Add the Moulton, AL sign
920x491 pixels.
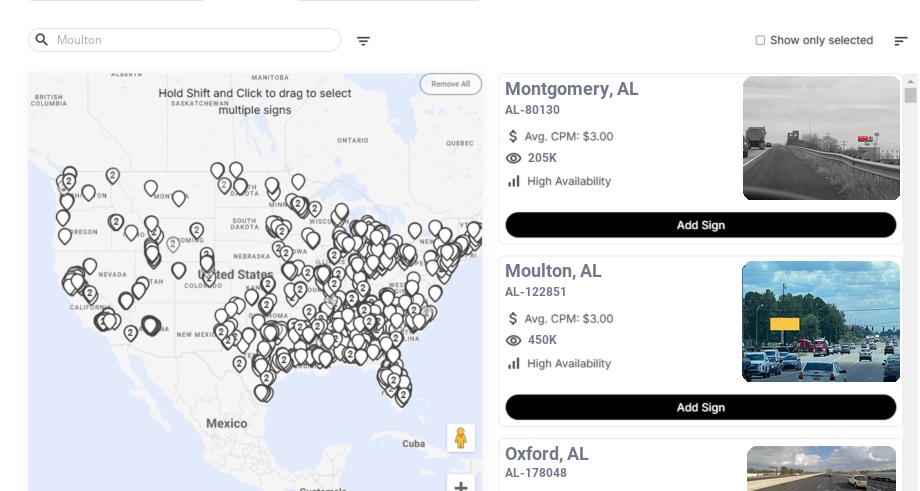pos(700,407)
